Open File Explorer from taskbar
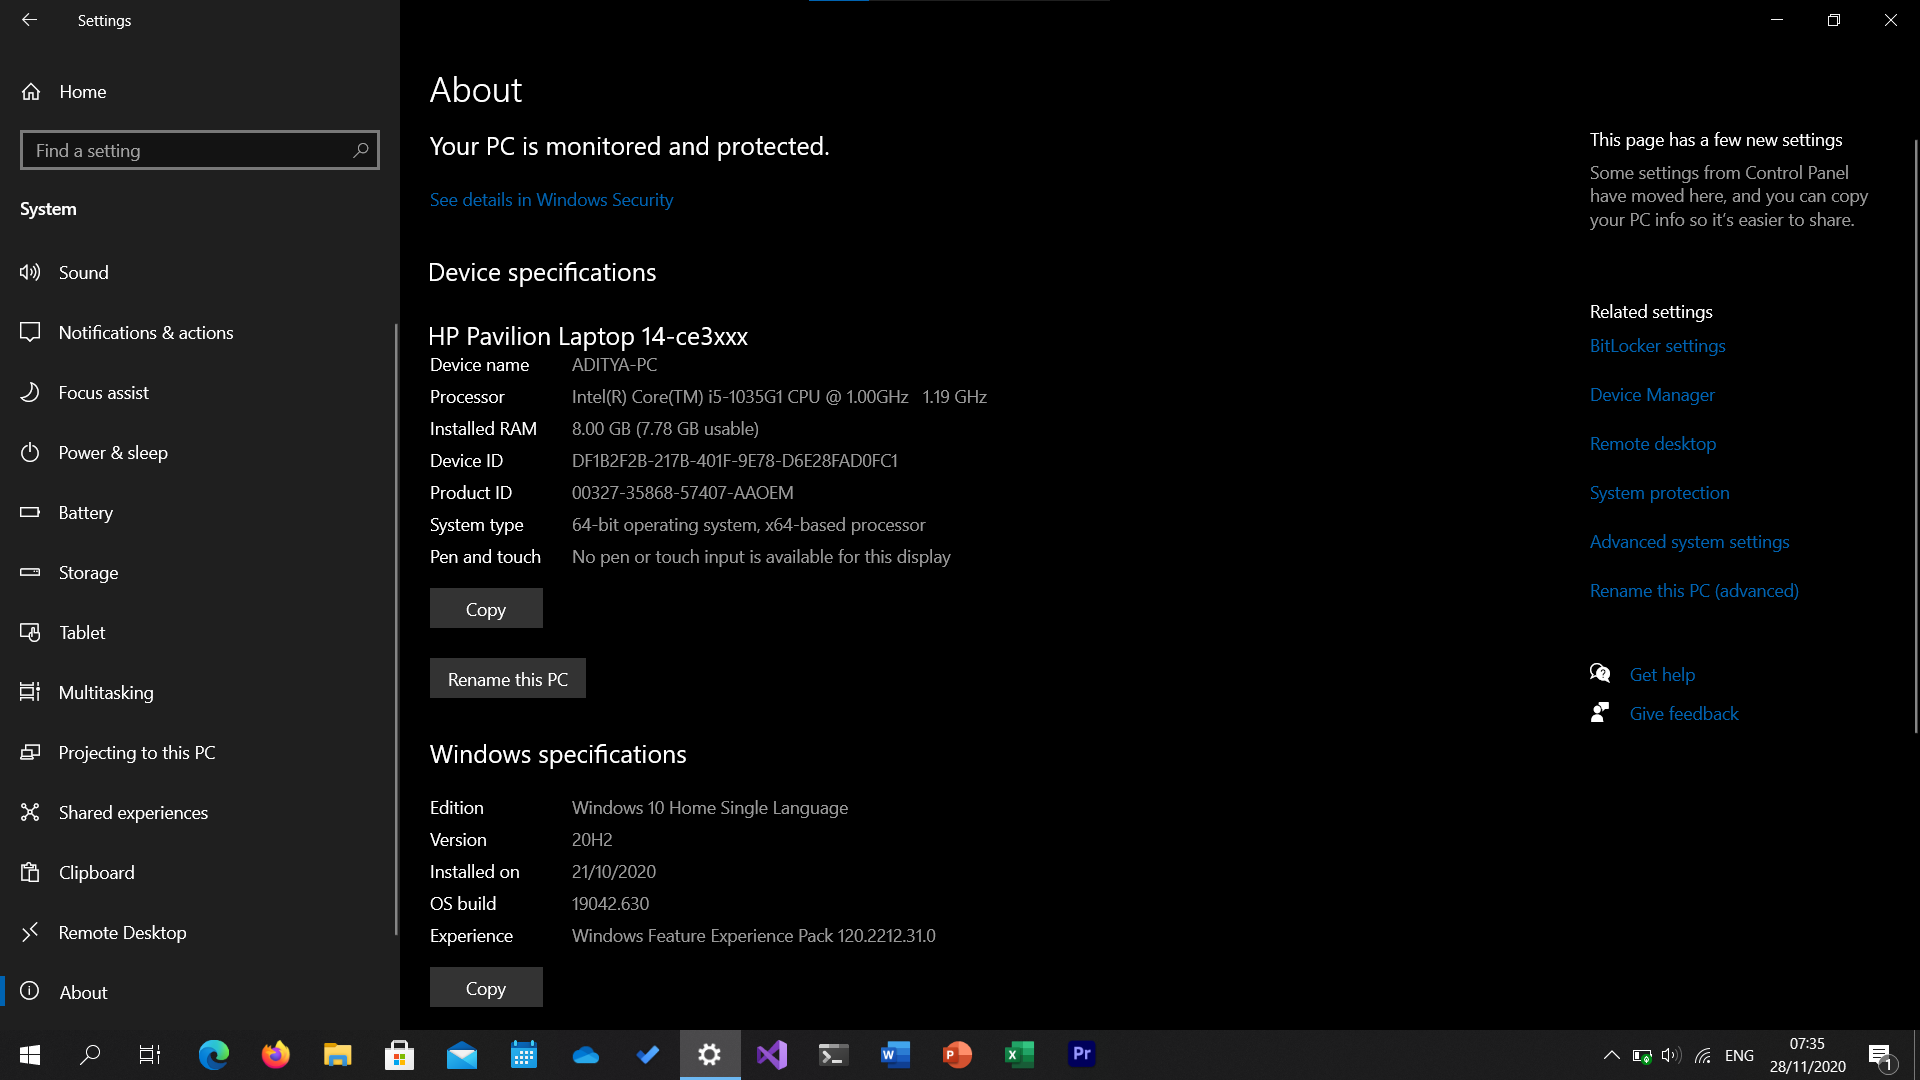This screenshot has height=1080, width=1920. tap(337, 1055)
